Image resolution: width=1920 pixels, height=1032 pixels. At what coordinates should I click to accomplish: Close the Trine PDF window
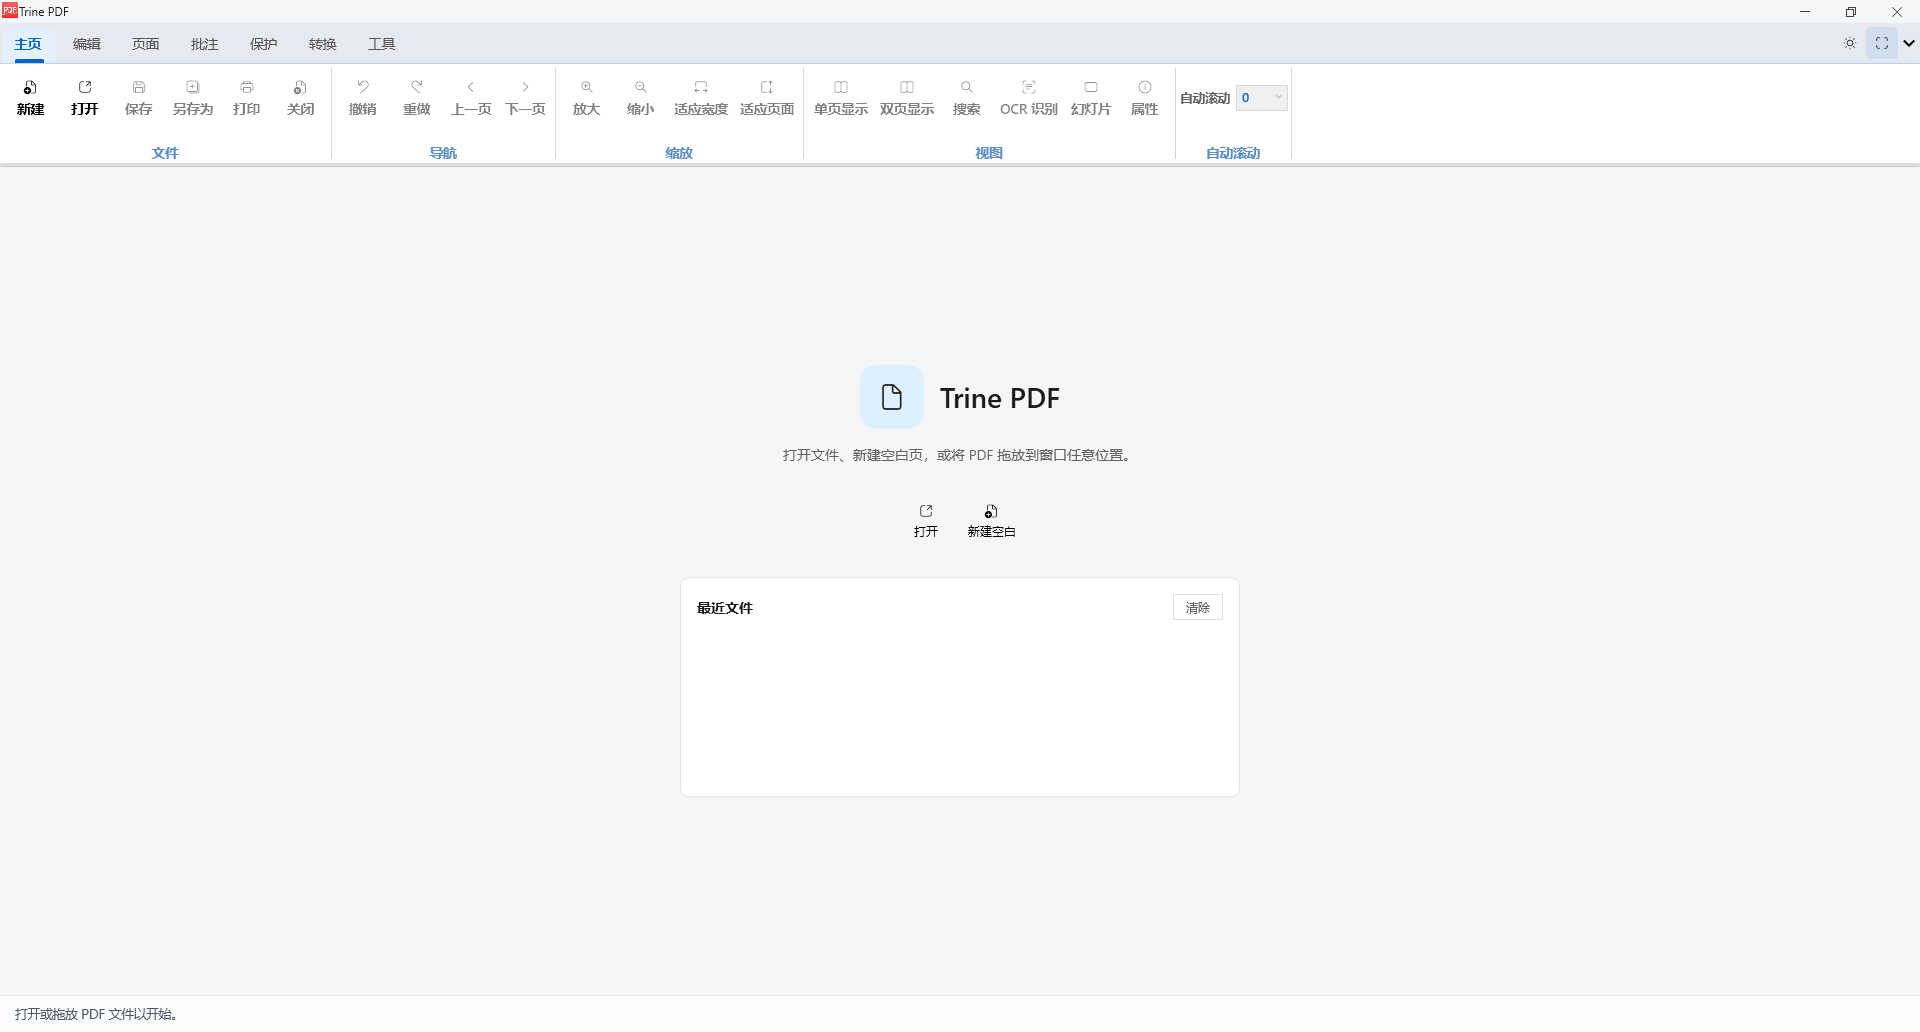pyautogui.click(x=1897, y=12)
